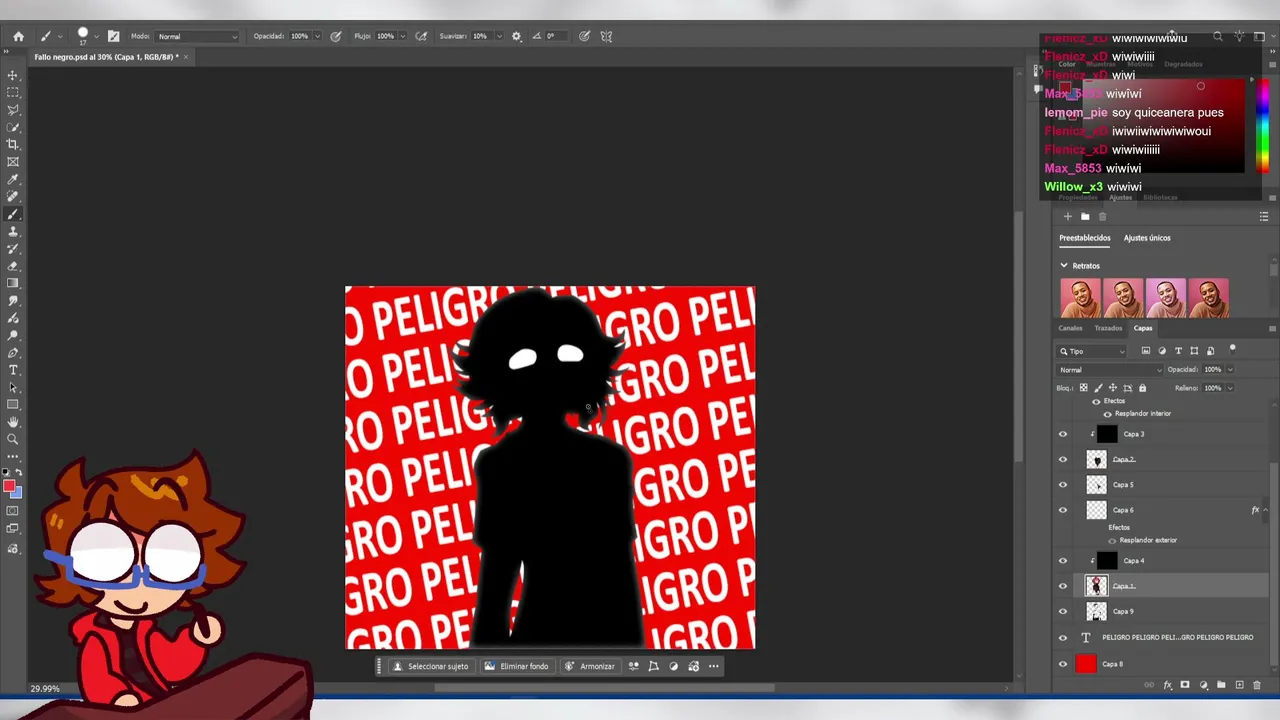Create new fill or adjustment layer
The height and width of the screenshot is (720, 1280).
(1203, 685)
